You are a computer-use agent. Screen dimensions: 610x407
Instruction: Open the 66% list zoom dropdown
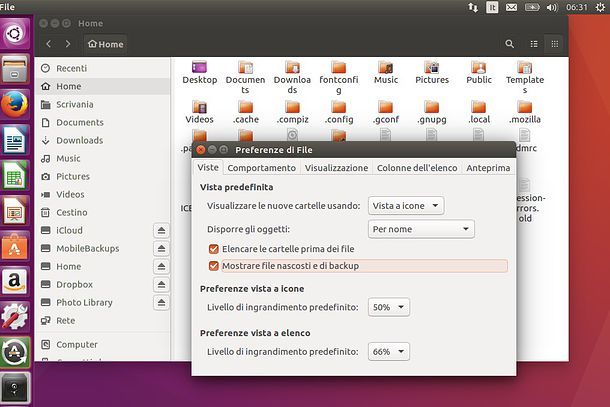(x=389, y=352)
